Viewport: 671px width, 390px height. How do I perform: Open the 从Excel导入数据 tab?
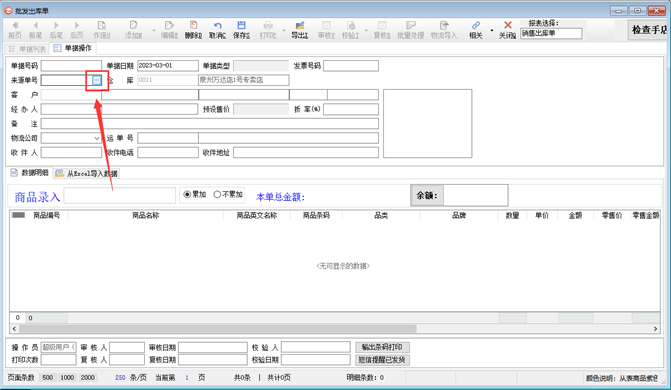86,173
